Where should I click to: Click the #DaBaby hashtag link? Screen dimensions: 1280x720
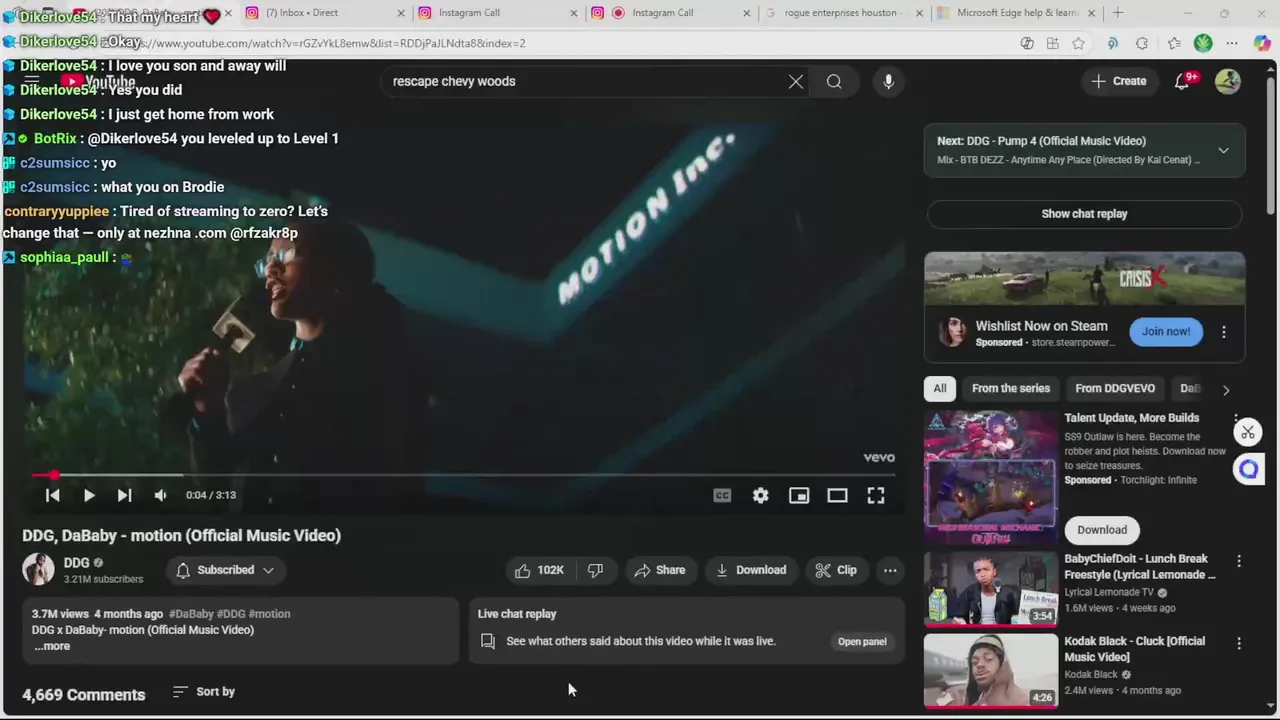(x=191, y=614)
